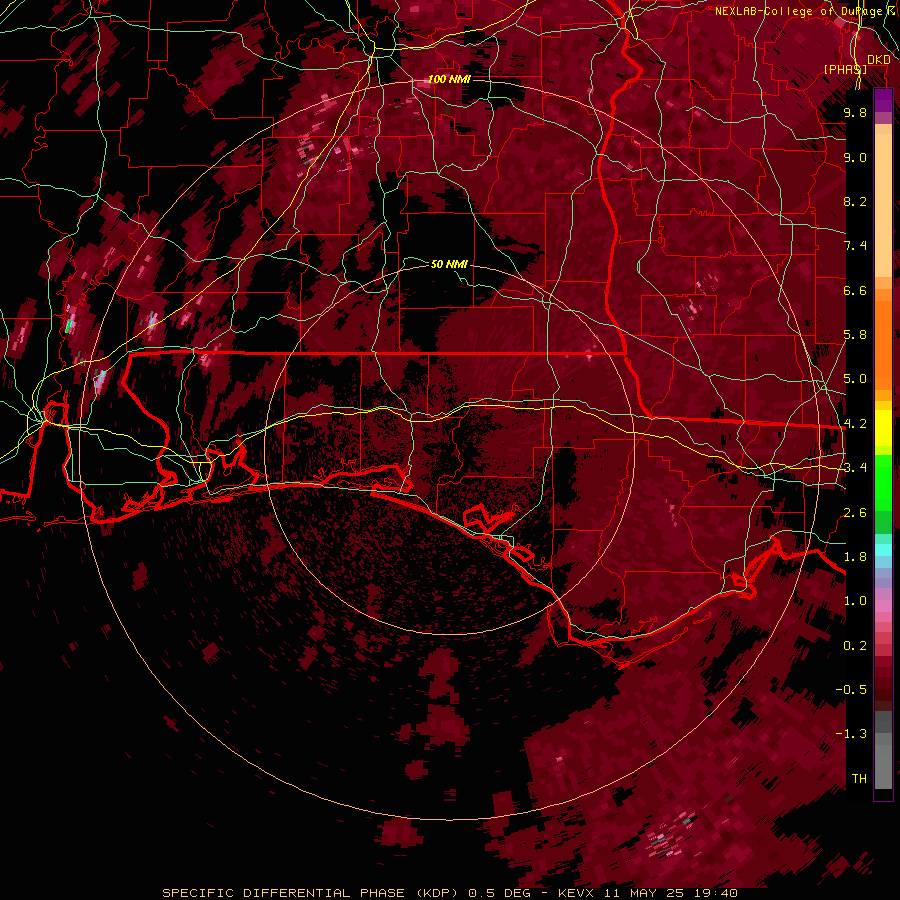The width and height of the screenshot is (900, 900).
Task: Click the KDP product title caption at the bottom
Action: tap(450, 893)
